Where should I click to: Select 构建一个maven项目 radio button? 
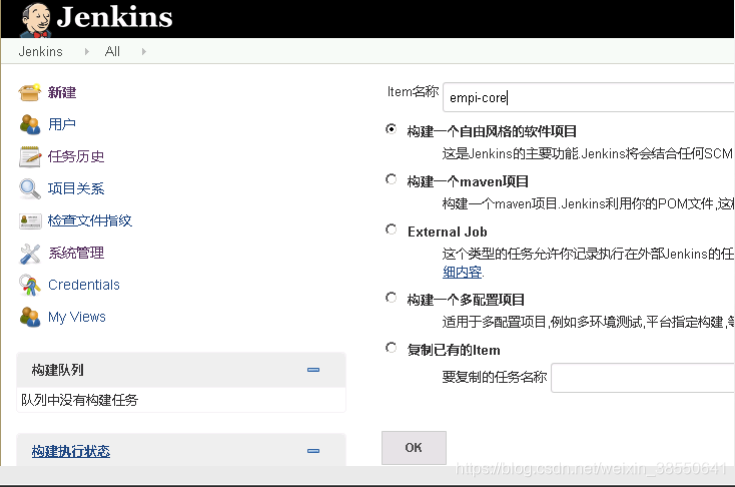(x=391, y=179)
